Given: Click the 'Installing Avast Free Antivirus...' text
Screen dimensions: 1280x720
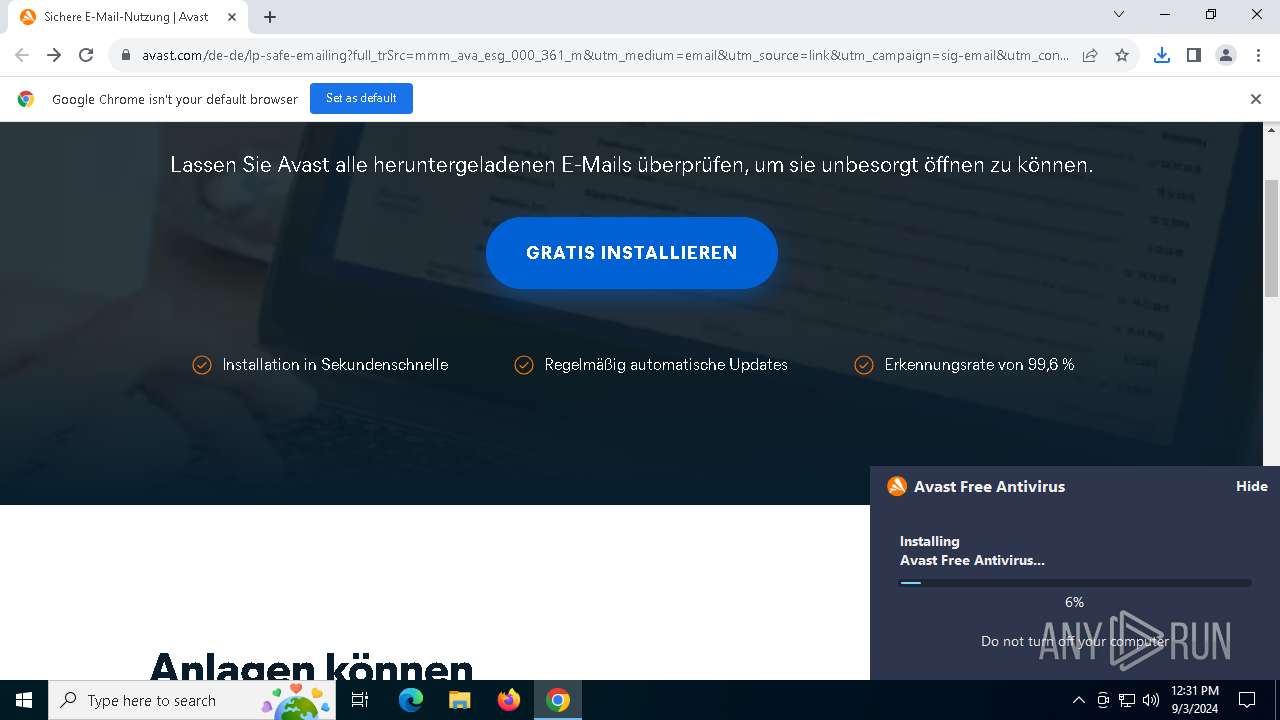Looking at the screenshot, I should (972, 551).
